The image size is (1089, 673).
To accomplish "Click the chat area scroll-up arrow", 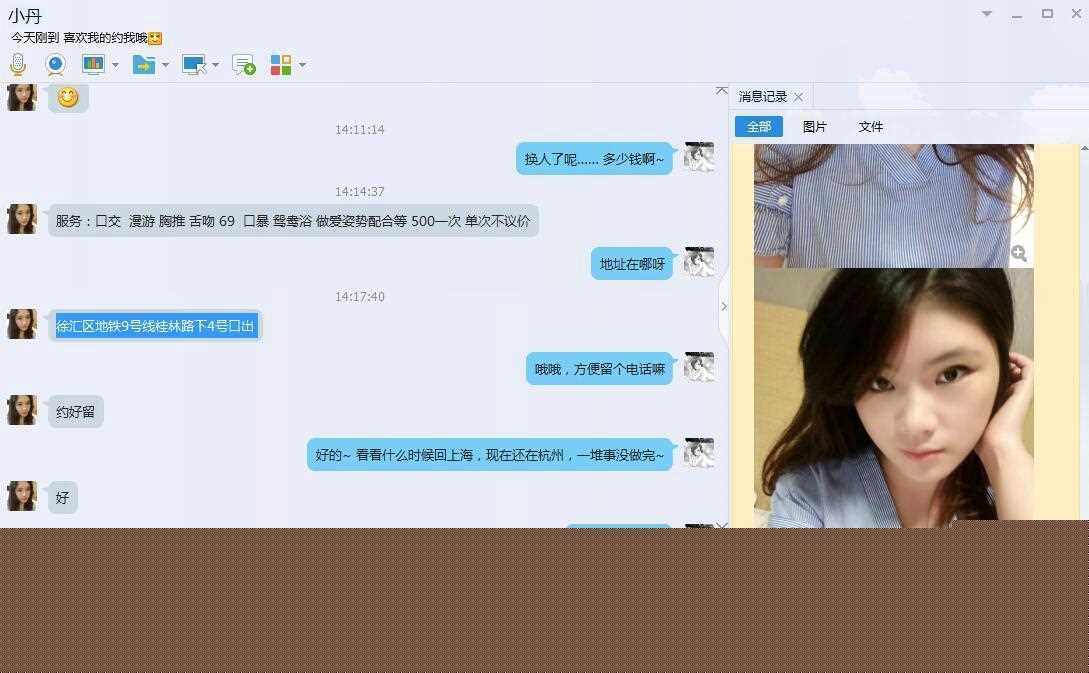I will click(x=722, y=90).
